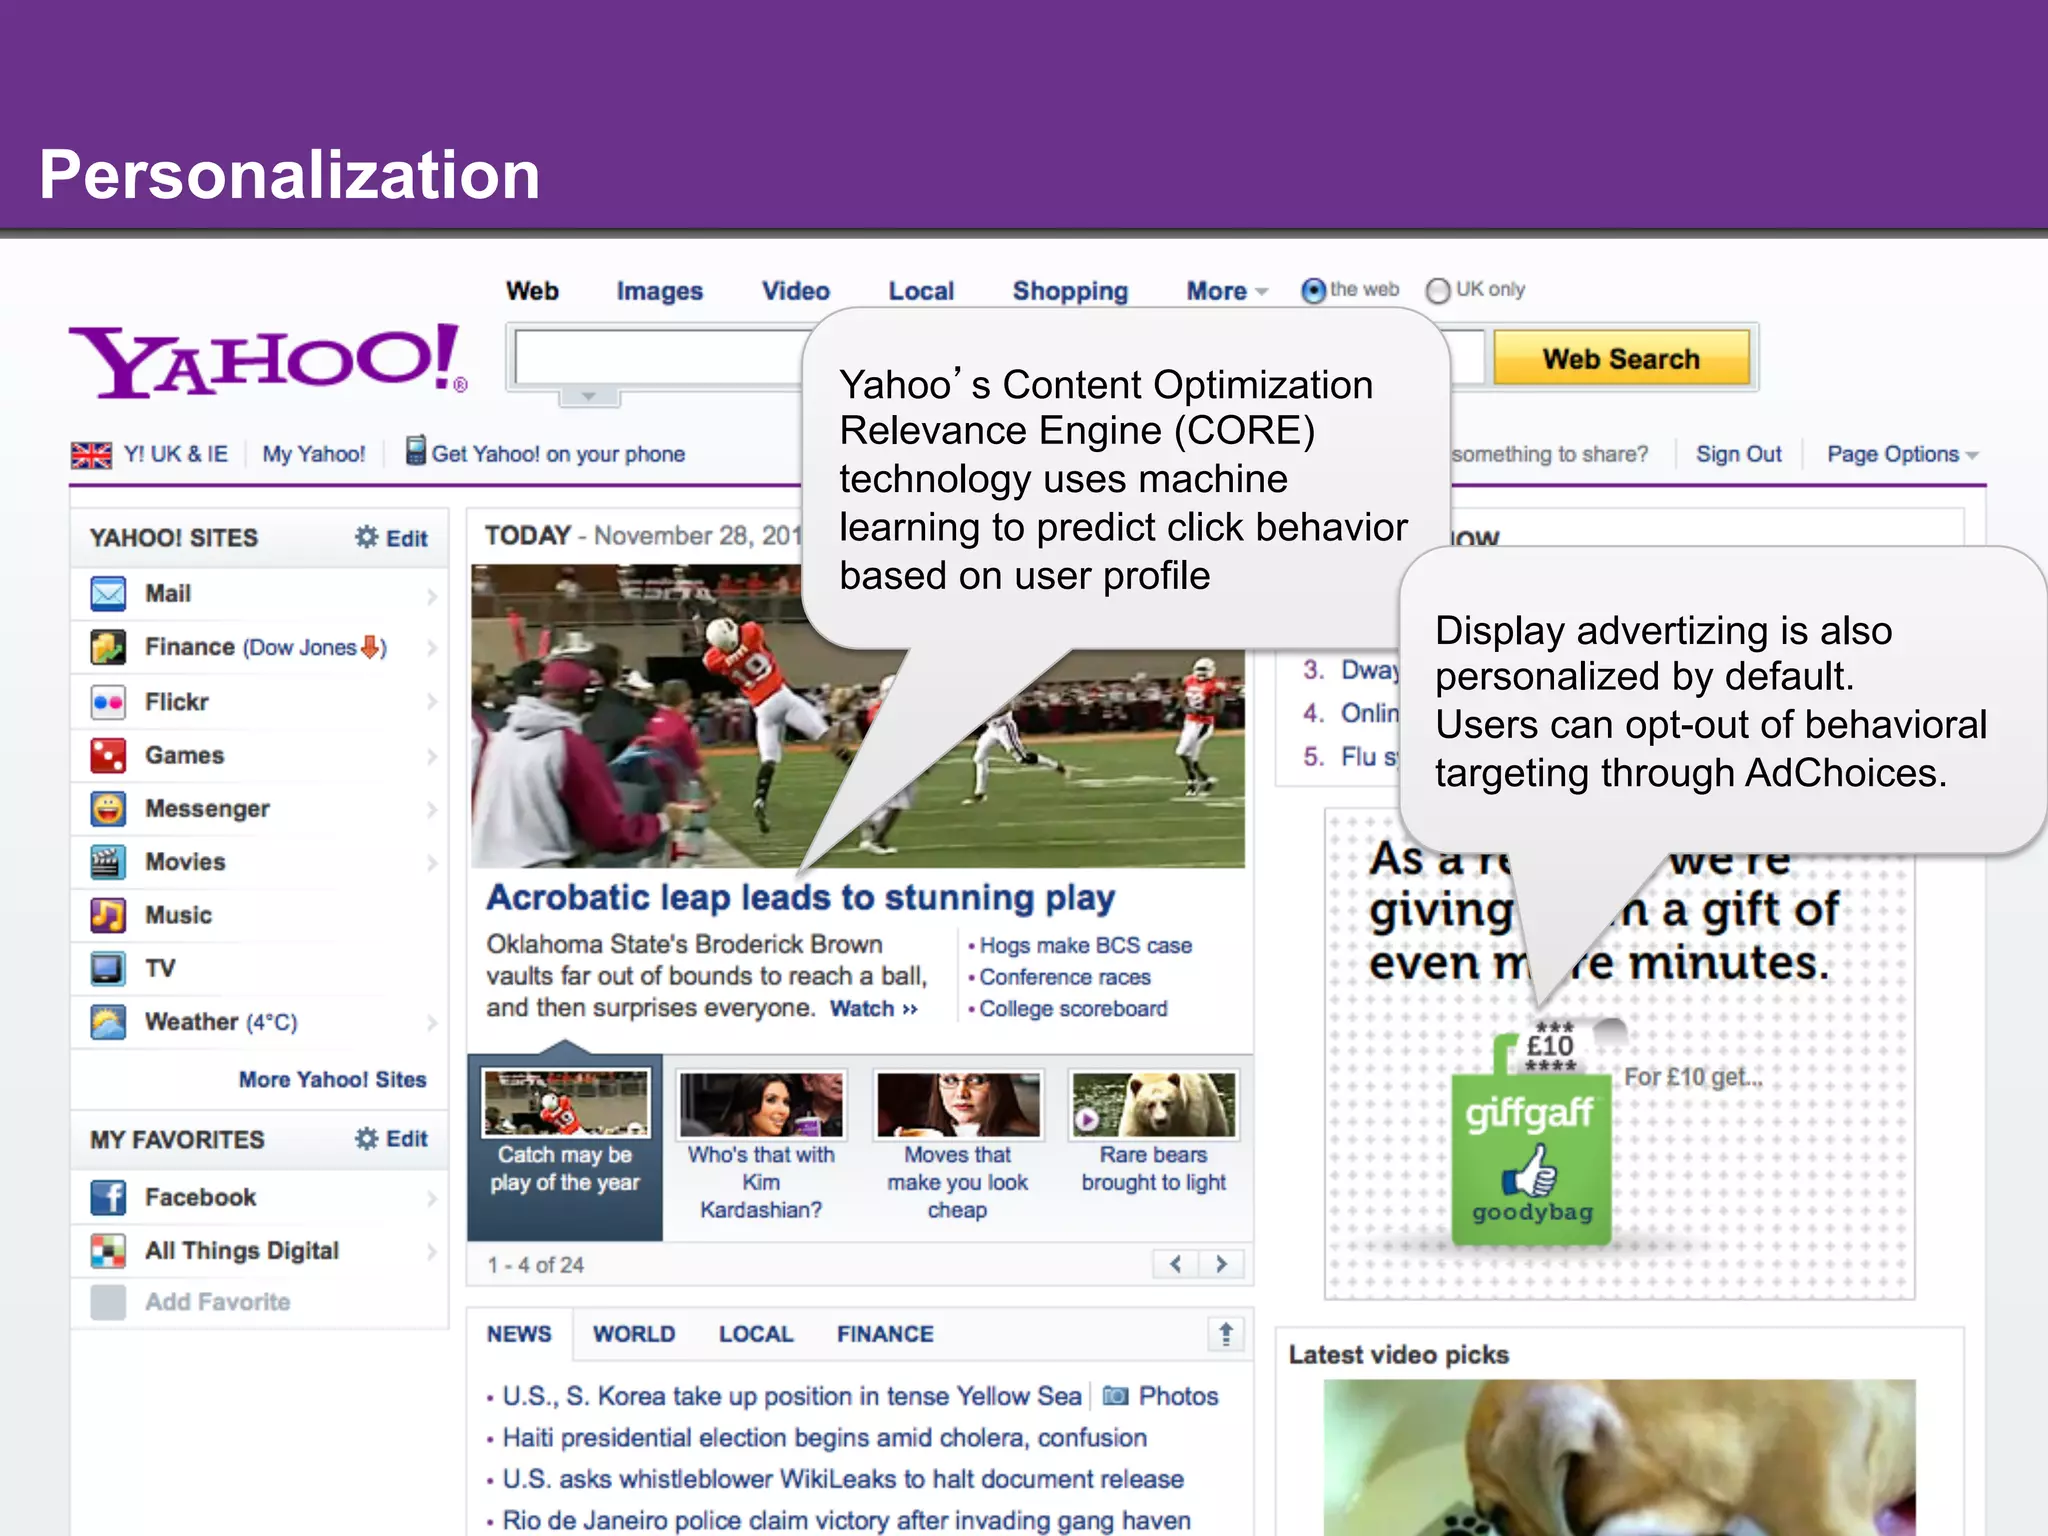The height and width of the screenshot is (1536, 2048).
Task: Open the More search category dropdown
Action: (1227, 291)
